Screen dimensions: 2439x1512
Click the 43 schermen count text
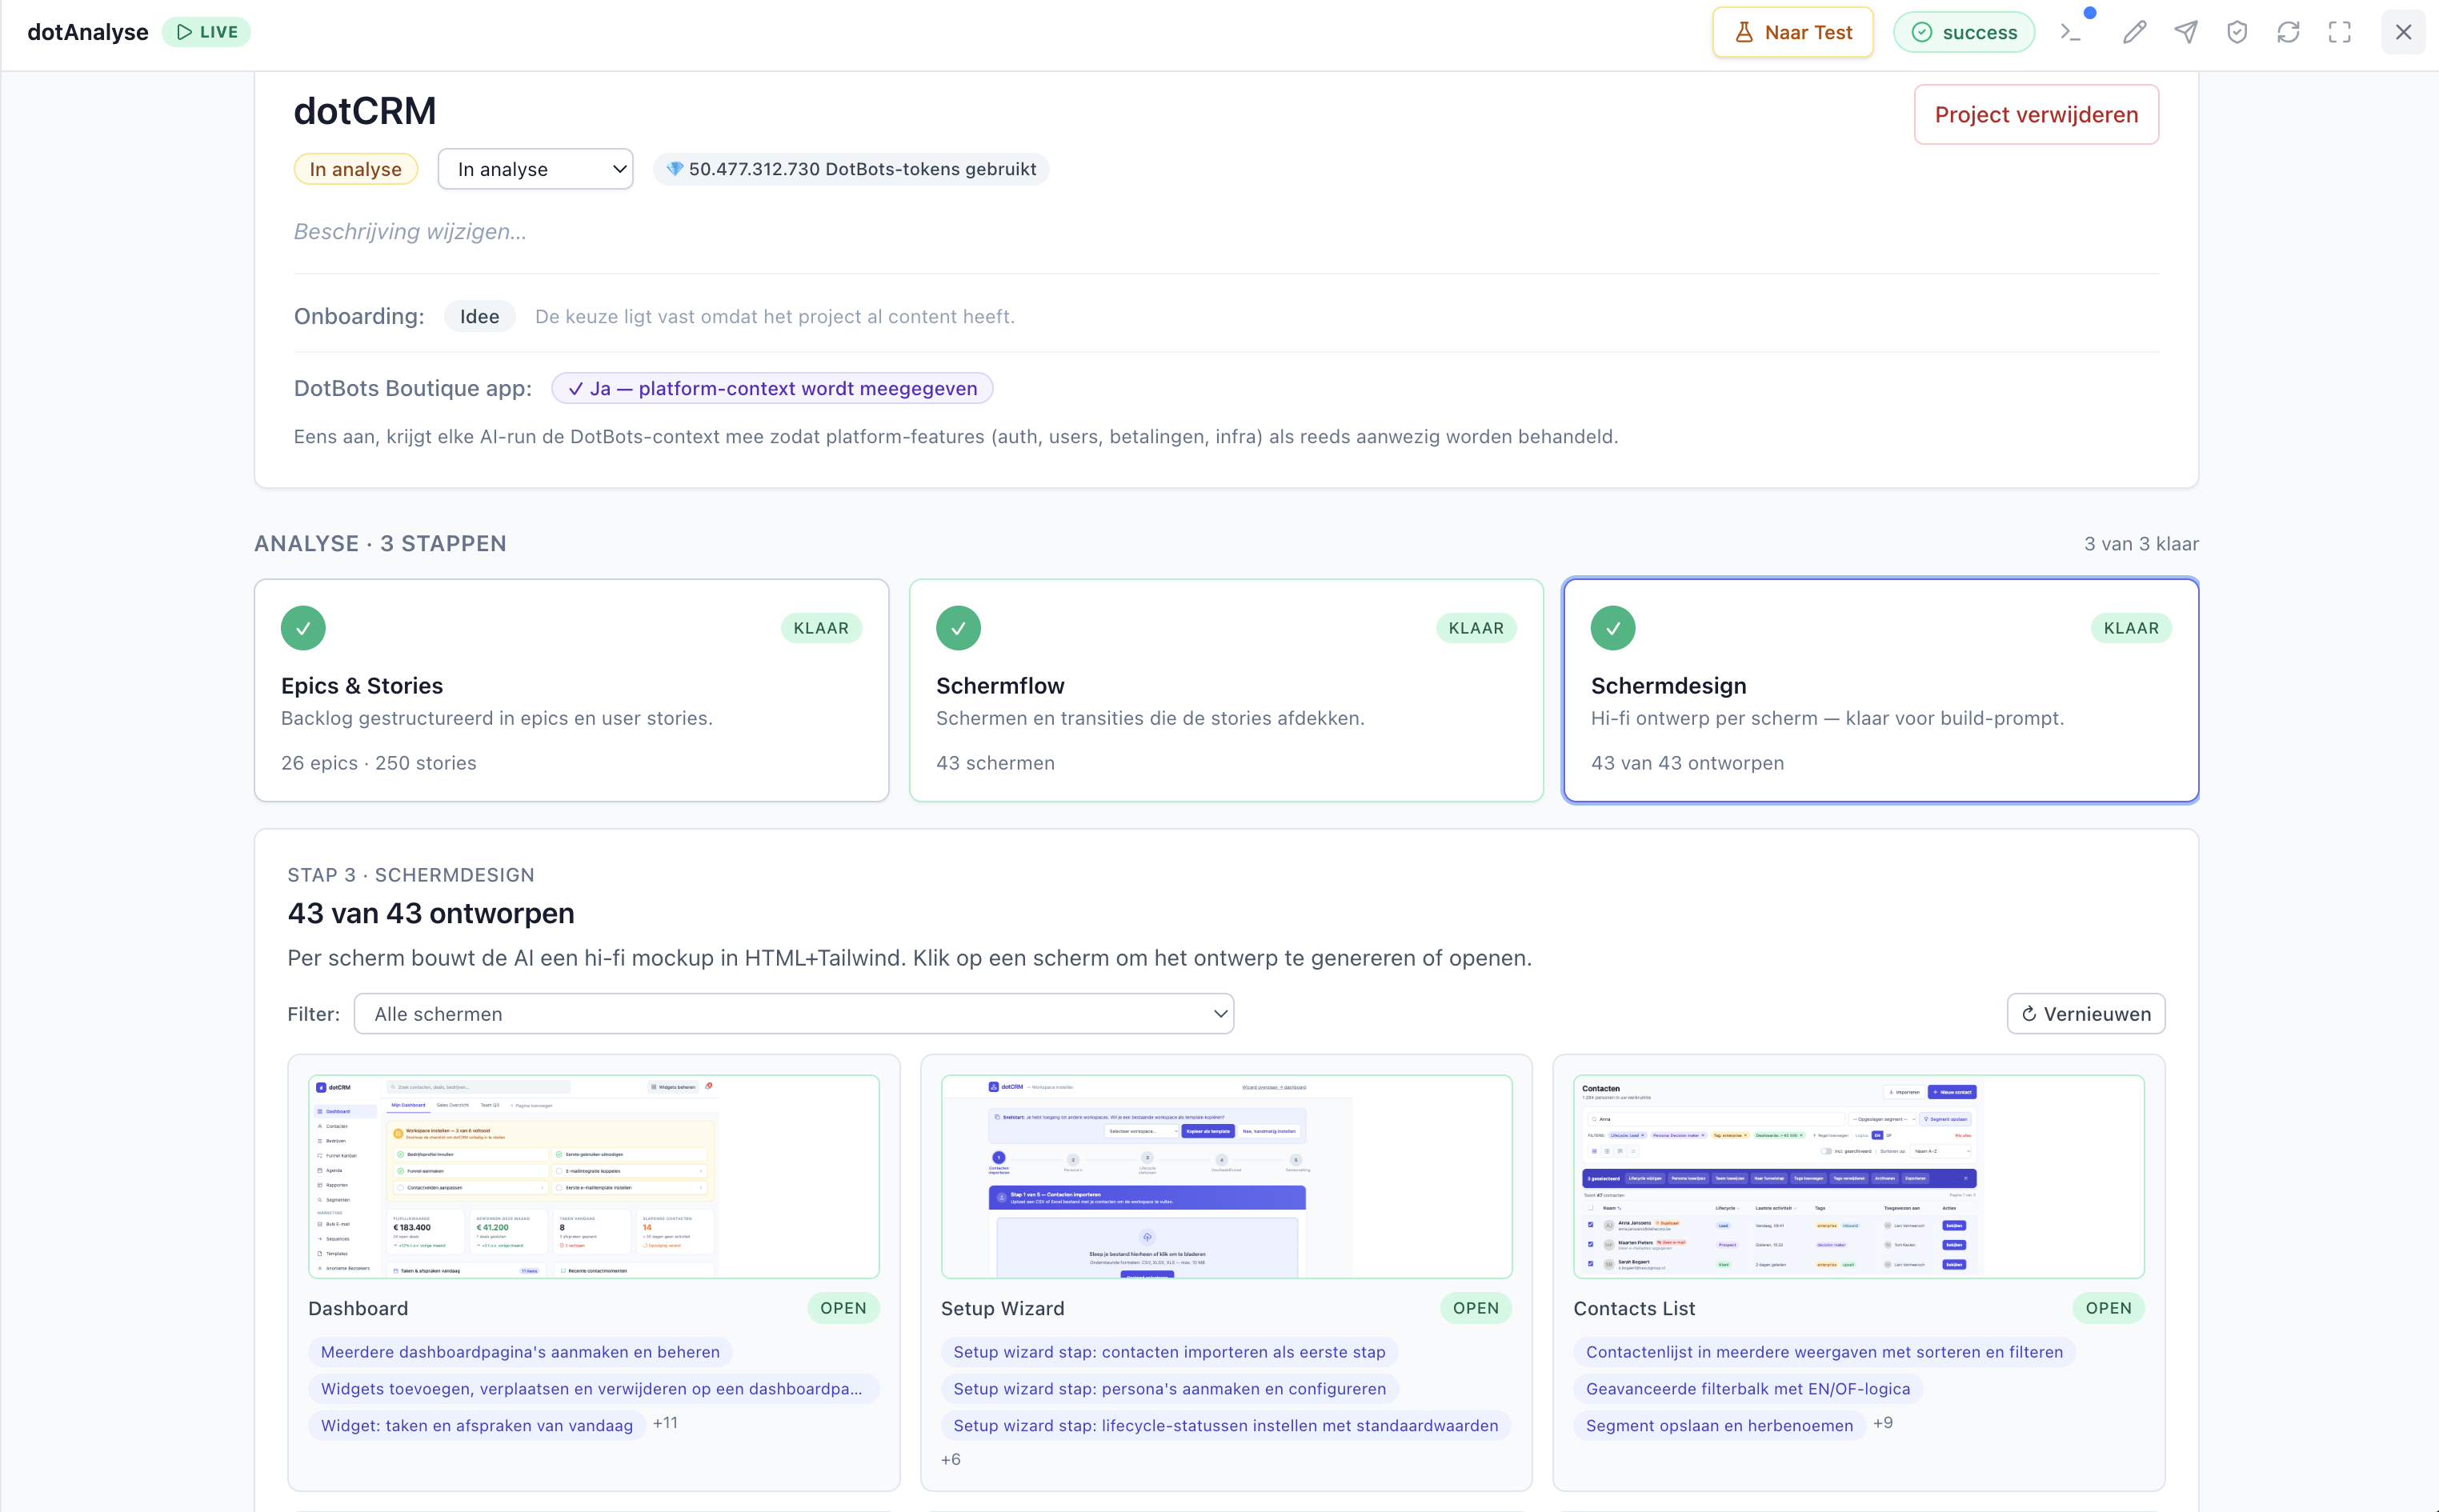click(995, 763)
